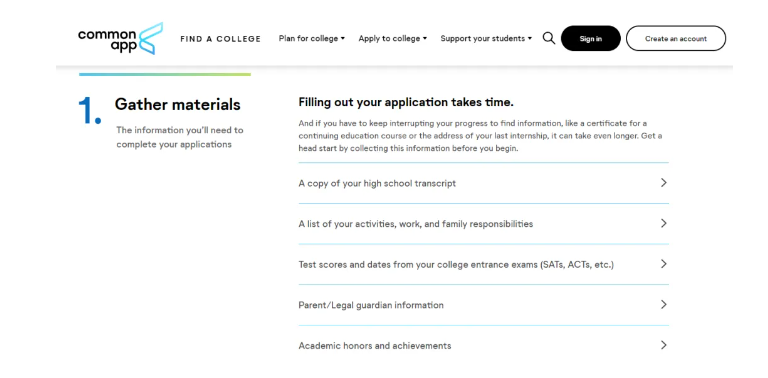Click the arrow next to Parent/Legal guardian information
Image resolution: width=768 pixels, height=378 pixels.
pyautogui.click(x=663, y=305)
